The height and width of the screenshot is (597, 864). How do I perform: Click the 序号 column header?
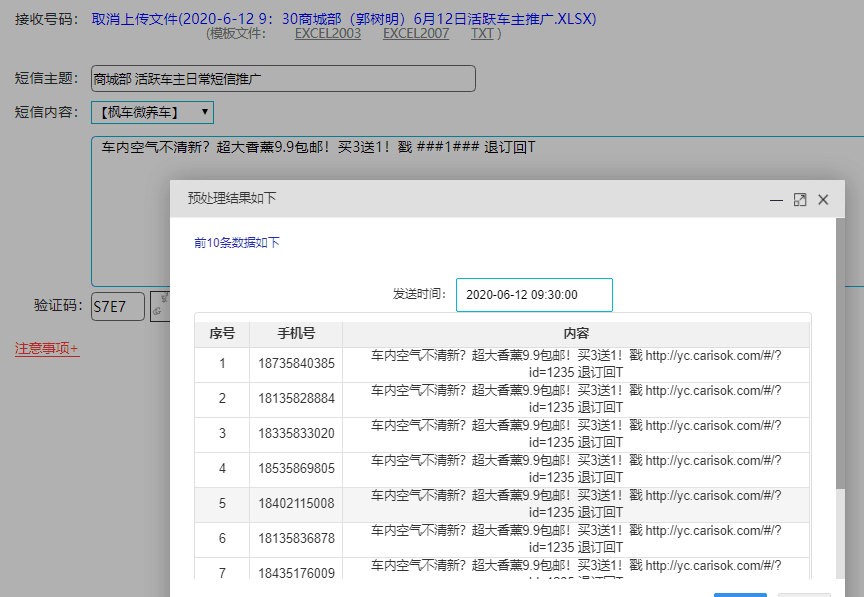[222, 334]
